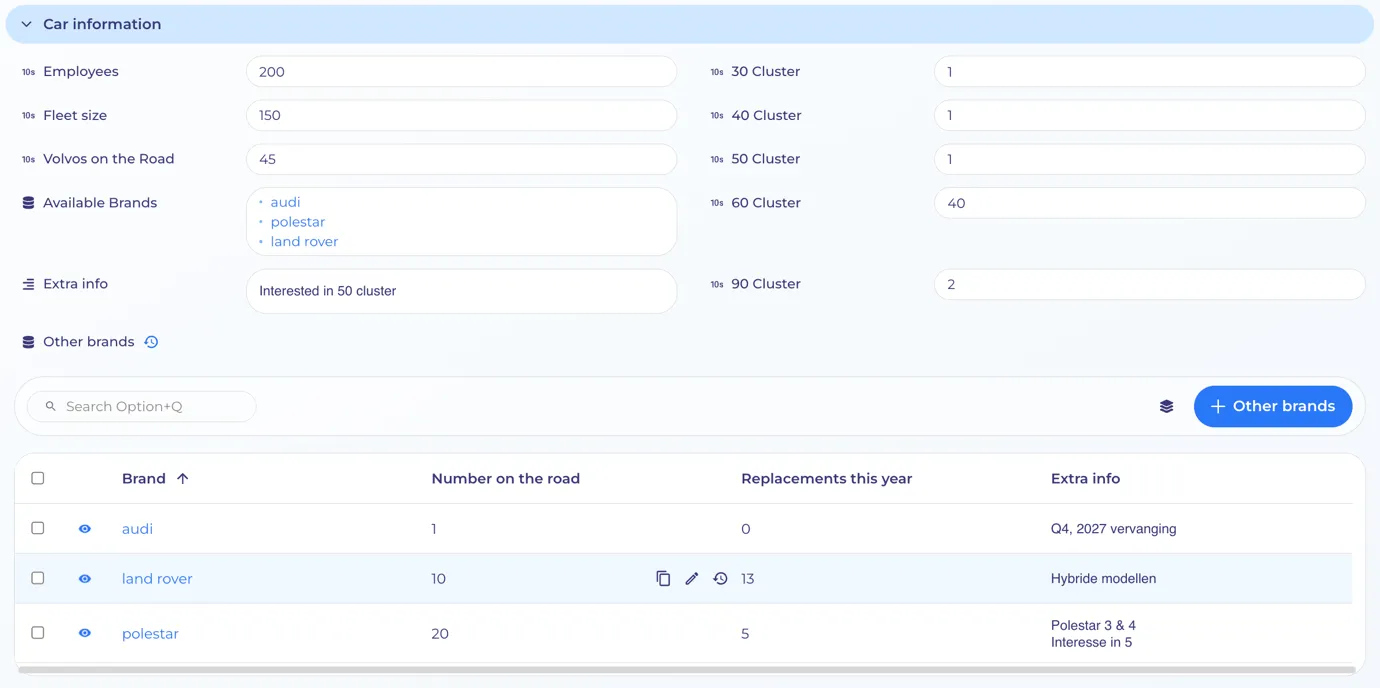Click the Extra info text-lines icon
Screen dimensions: 1380x688
(x=28, y=284)
